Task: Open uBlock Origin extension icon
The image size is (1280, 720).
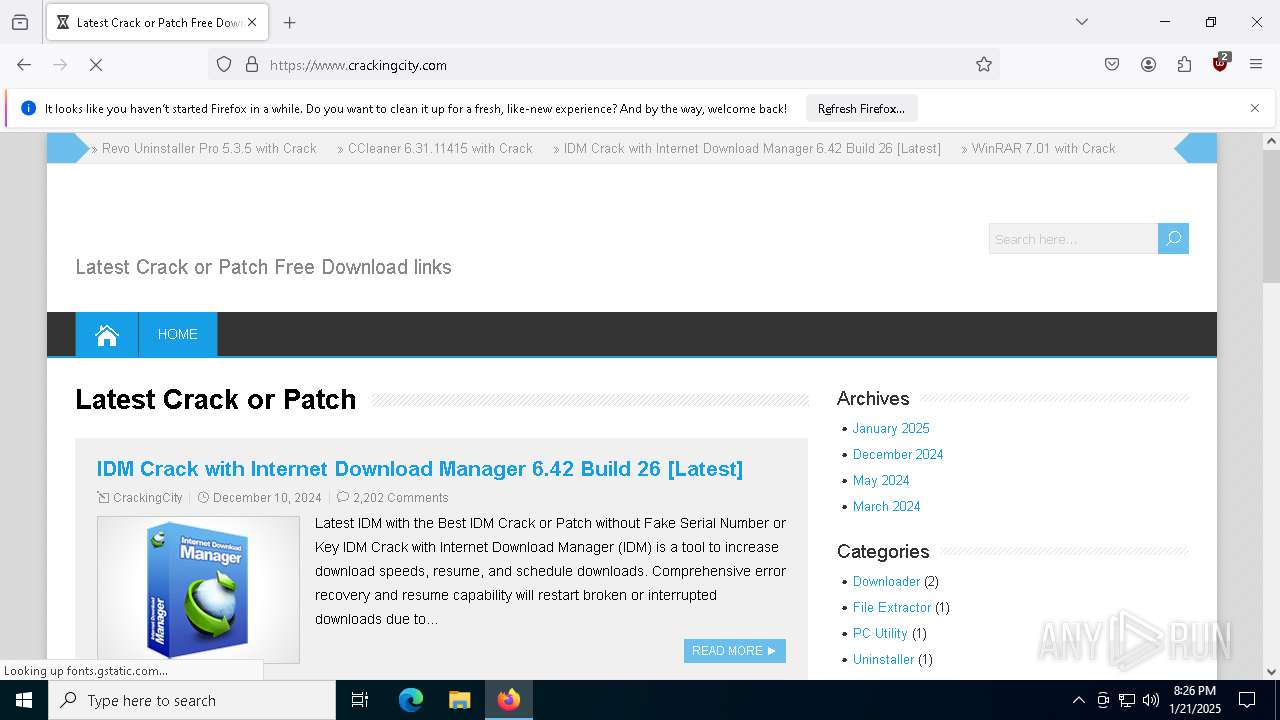Action: [x=1220, y=63]
